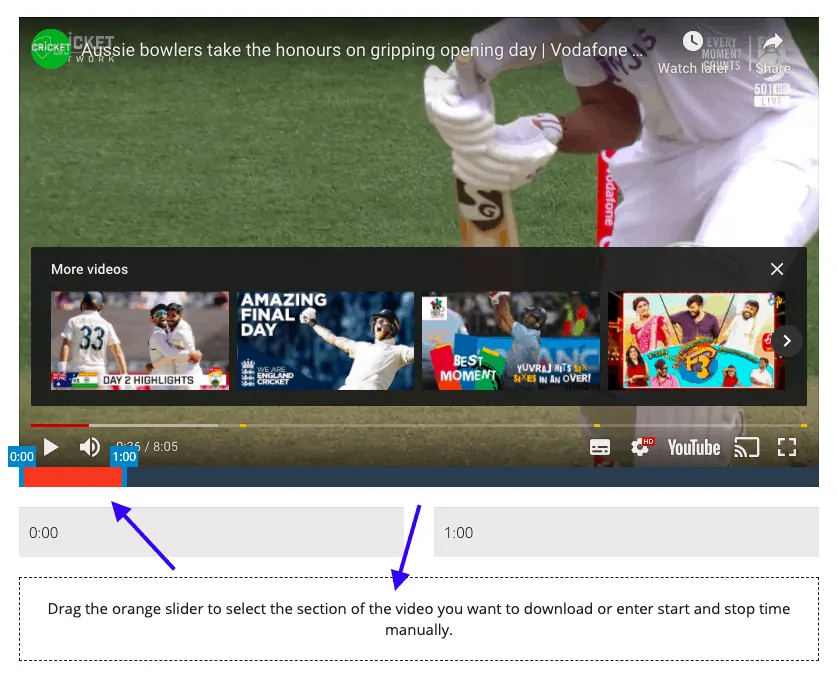Open the Day 2 Highlights video thumbnail
This screenshot has height=680, width=837.
click(140, 340)
